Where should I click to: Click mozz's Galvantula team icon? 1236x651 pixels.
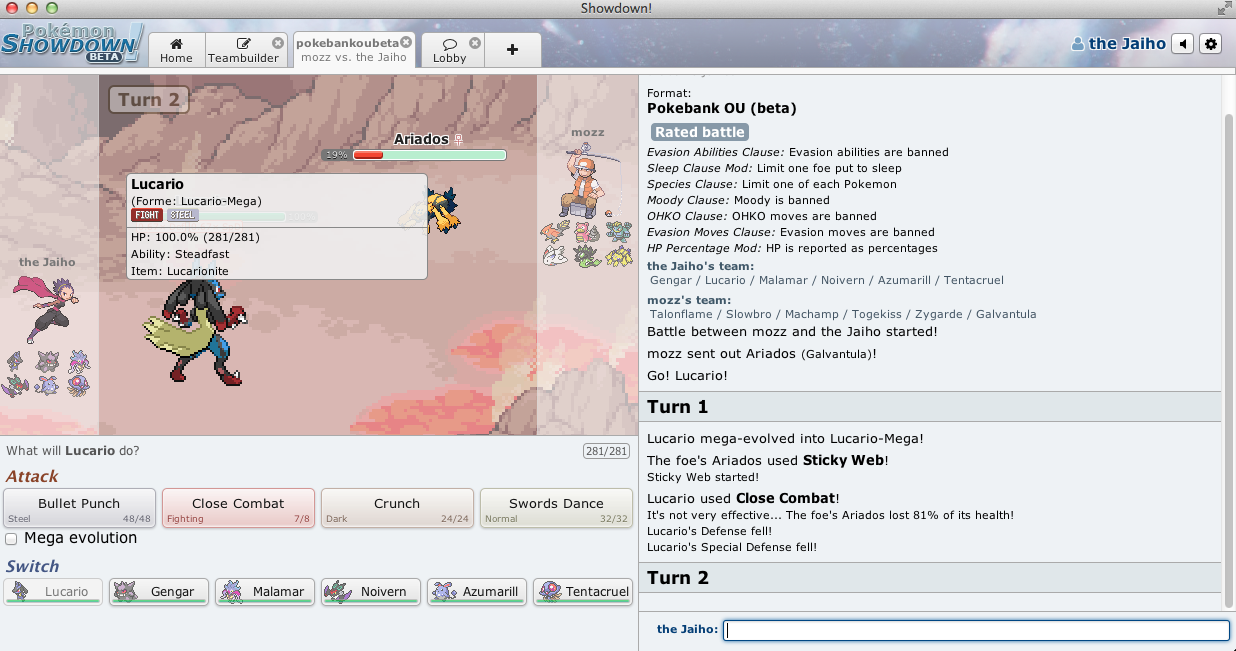(x=620, y=256)
